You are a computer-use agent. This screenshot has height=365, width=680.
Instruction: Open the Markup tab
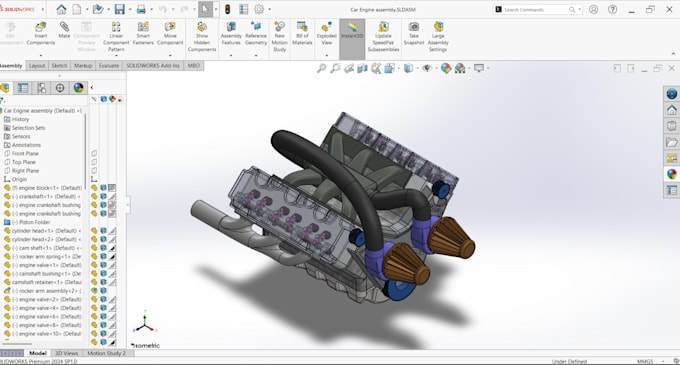click(x=83, y=65)
